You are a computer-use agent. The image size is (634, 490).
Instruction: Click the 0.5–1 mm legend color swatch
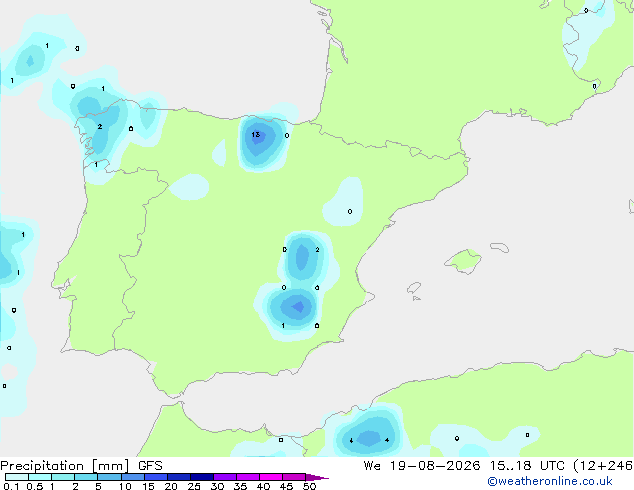pyautogui.click(x=40, y=477)
